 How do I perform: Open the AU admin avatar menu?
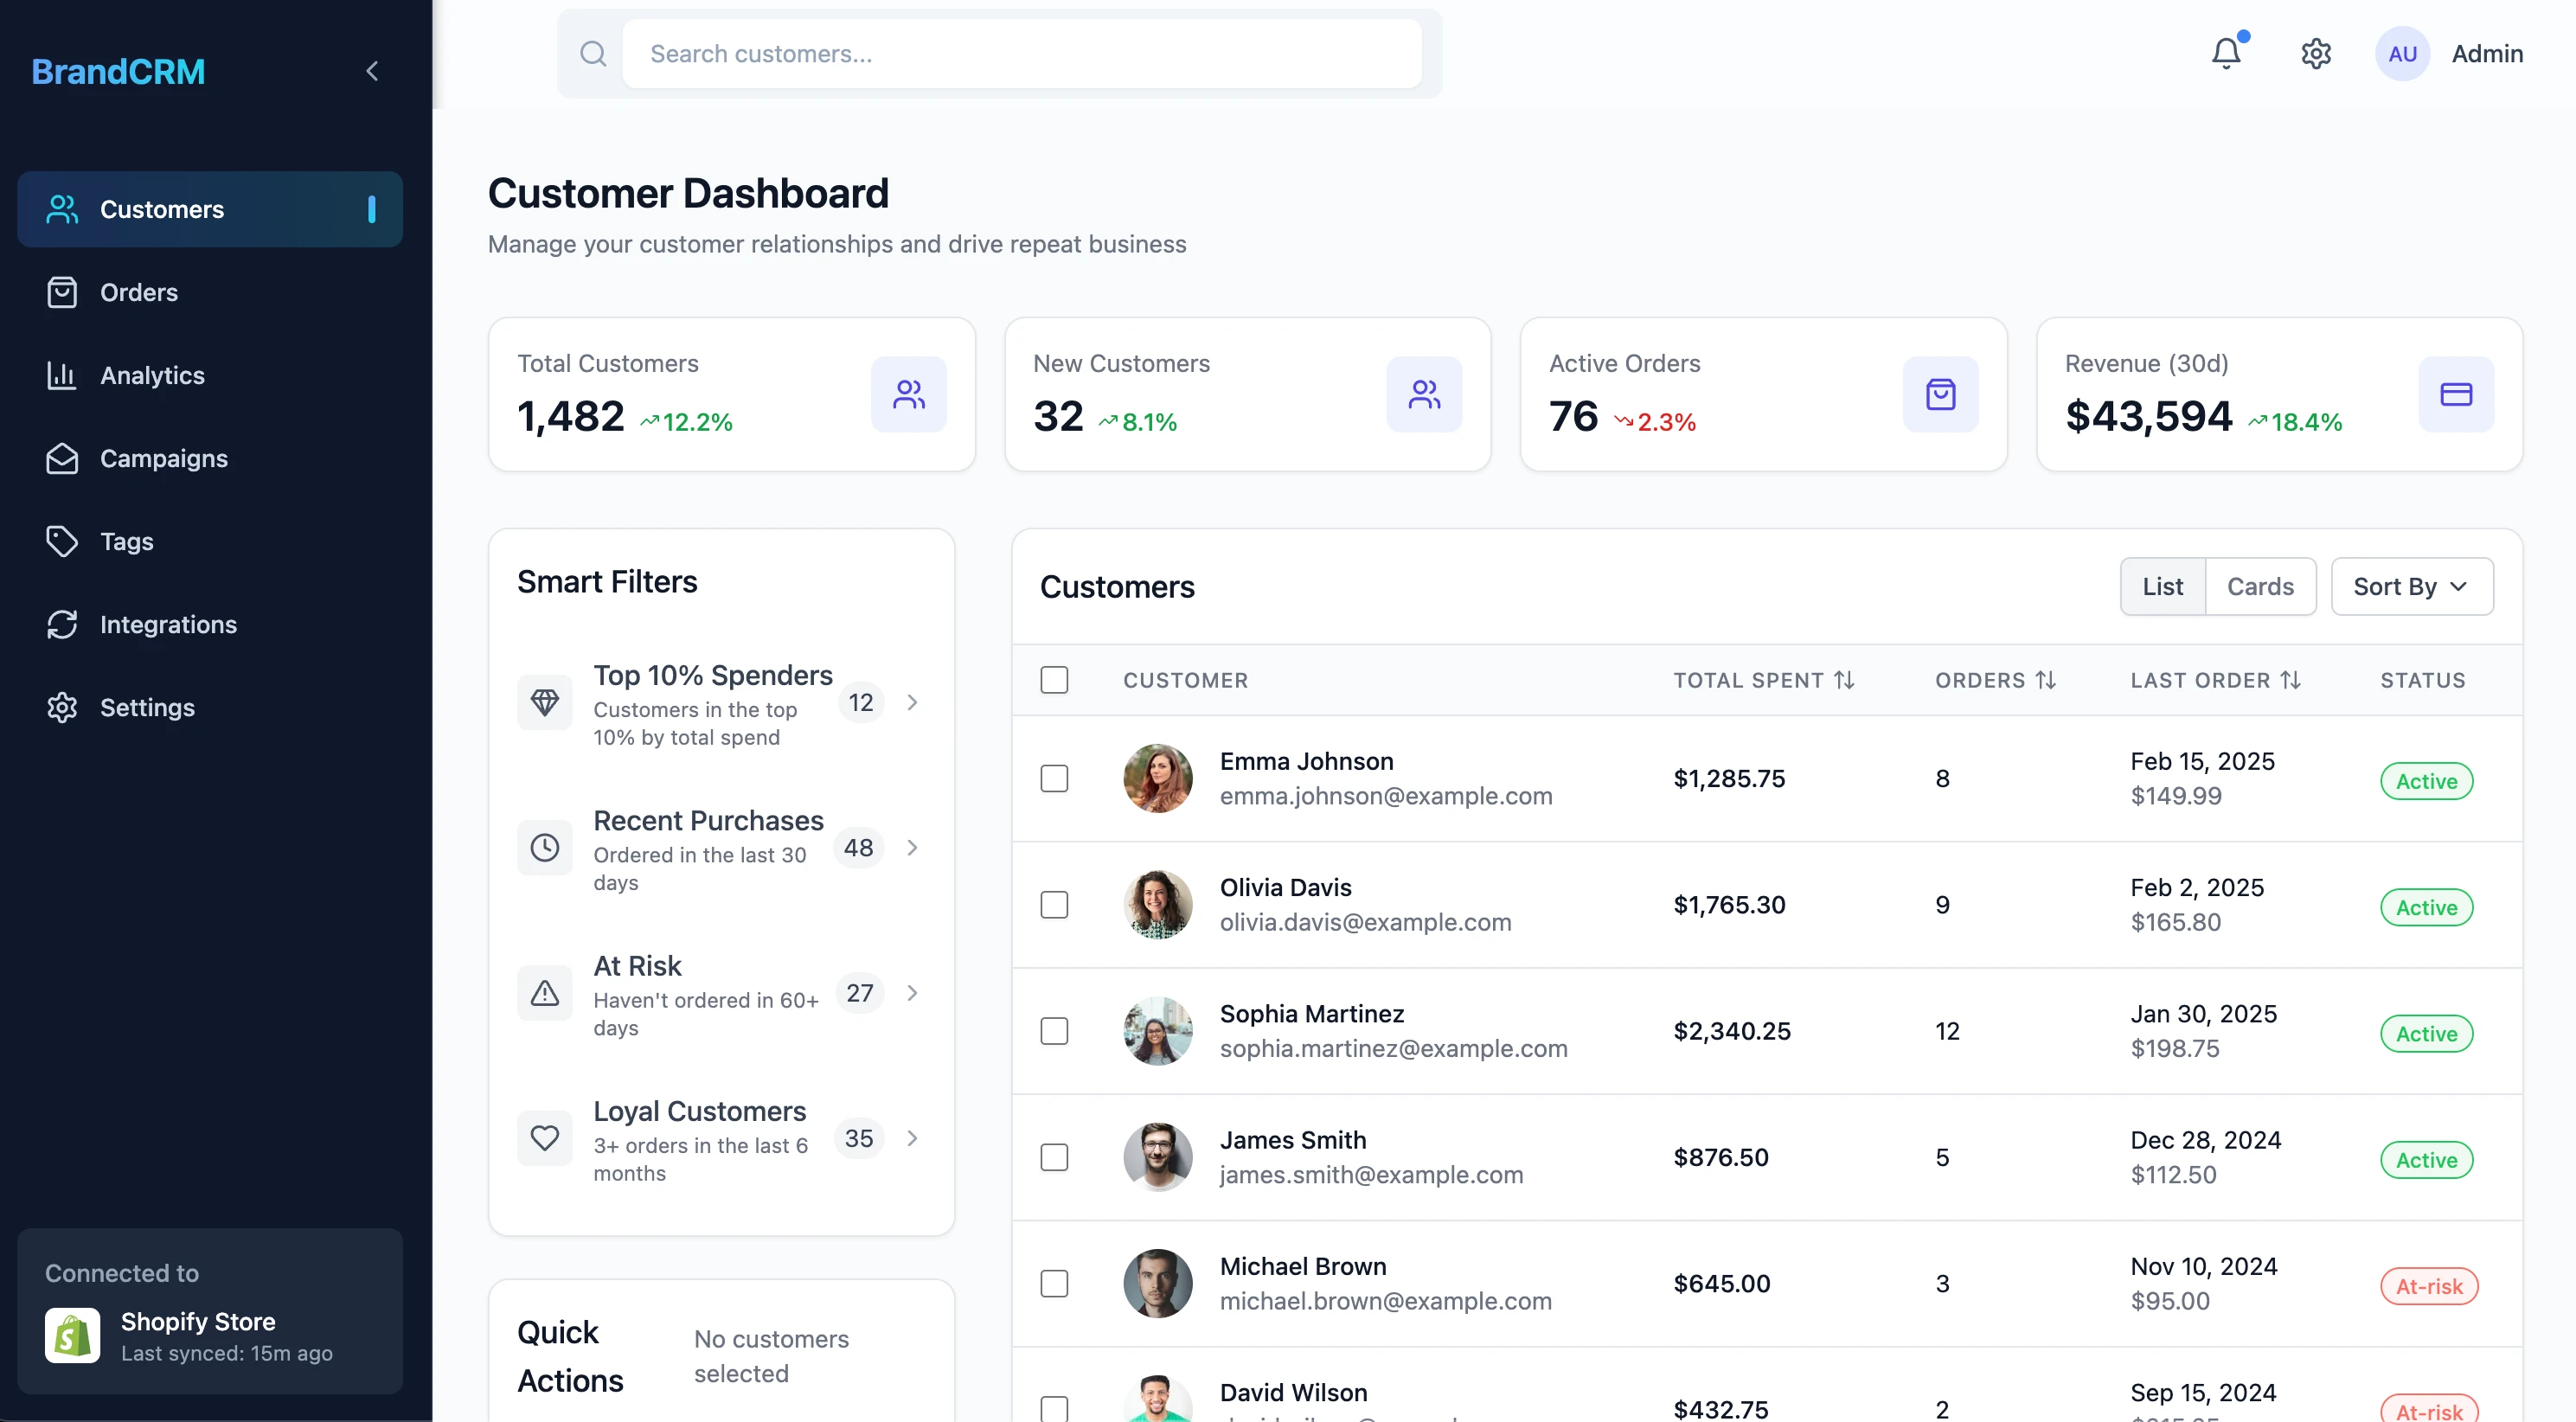[x=2402, y=53]
